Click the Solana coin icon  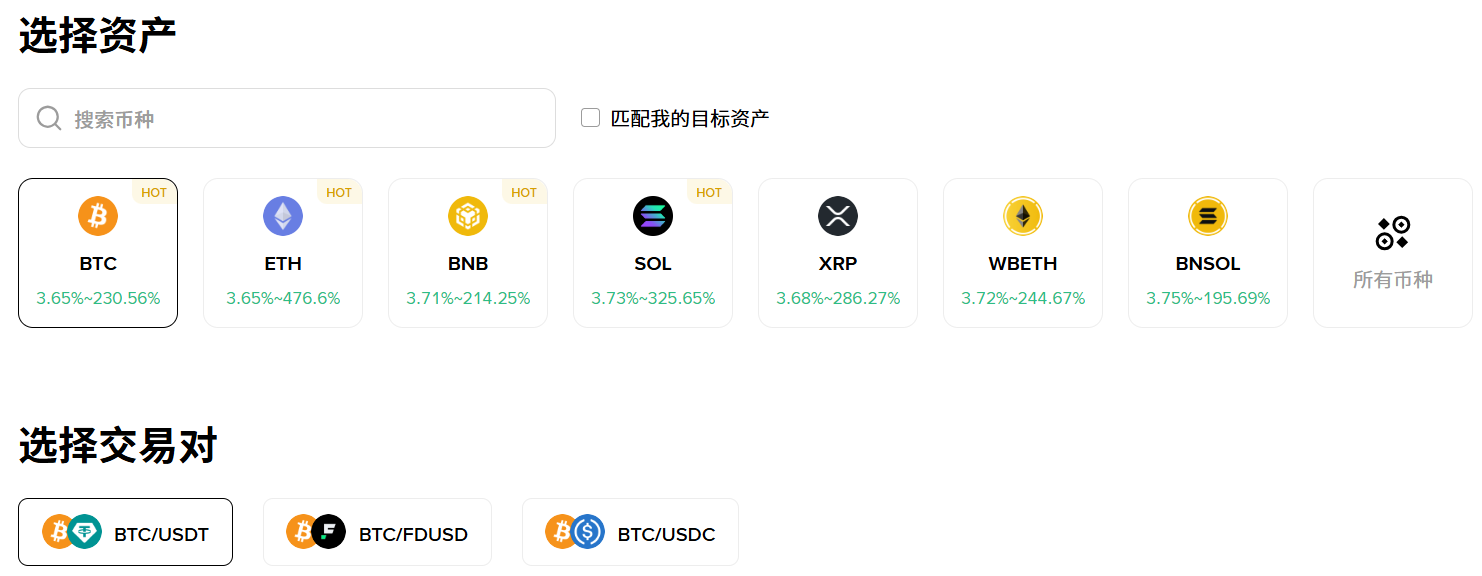[653, 216]
